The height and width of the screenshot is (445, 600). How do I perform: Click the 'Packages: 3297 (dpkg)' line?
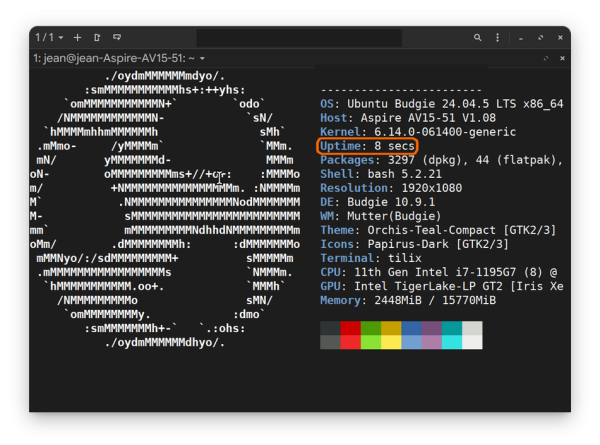[442, 160]
